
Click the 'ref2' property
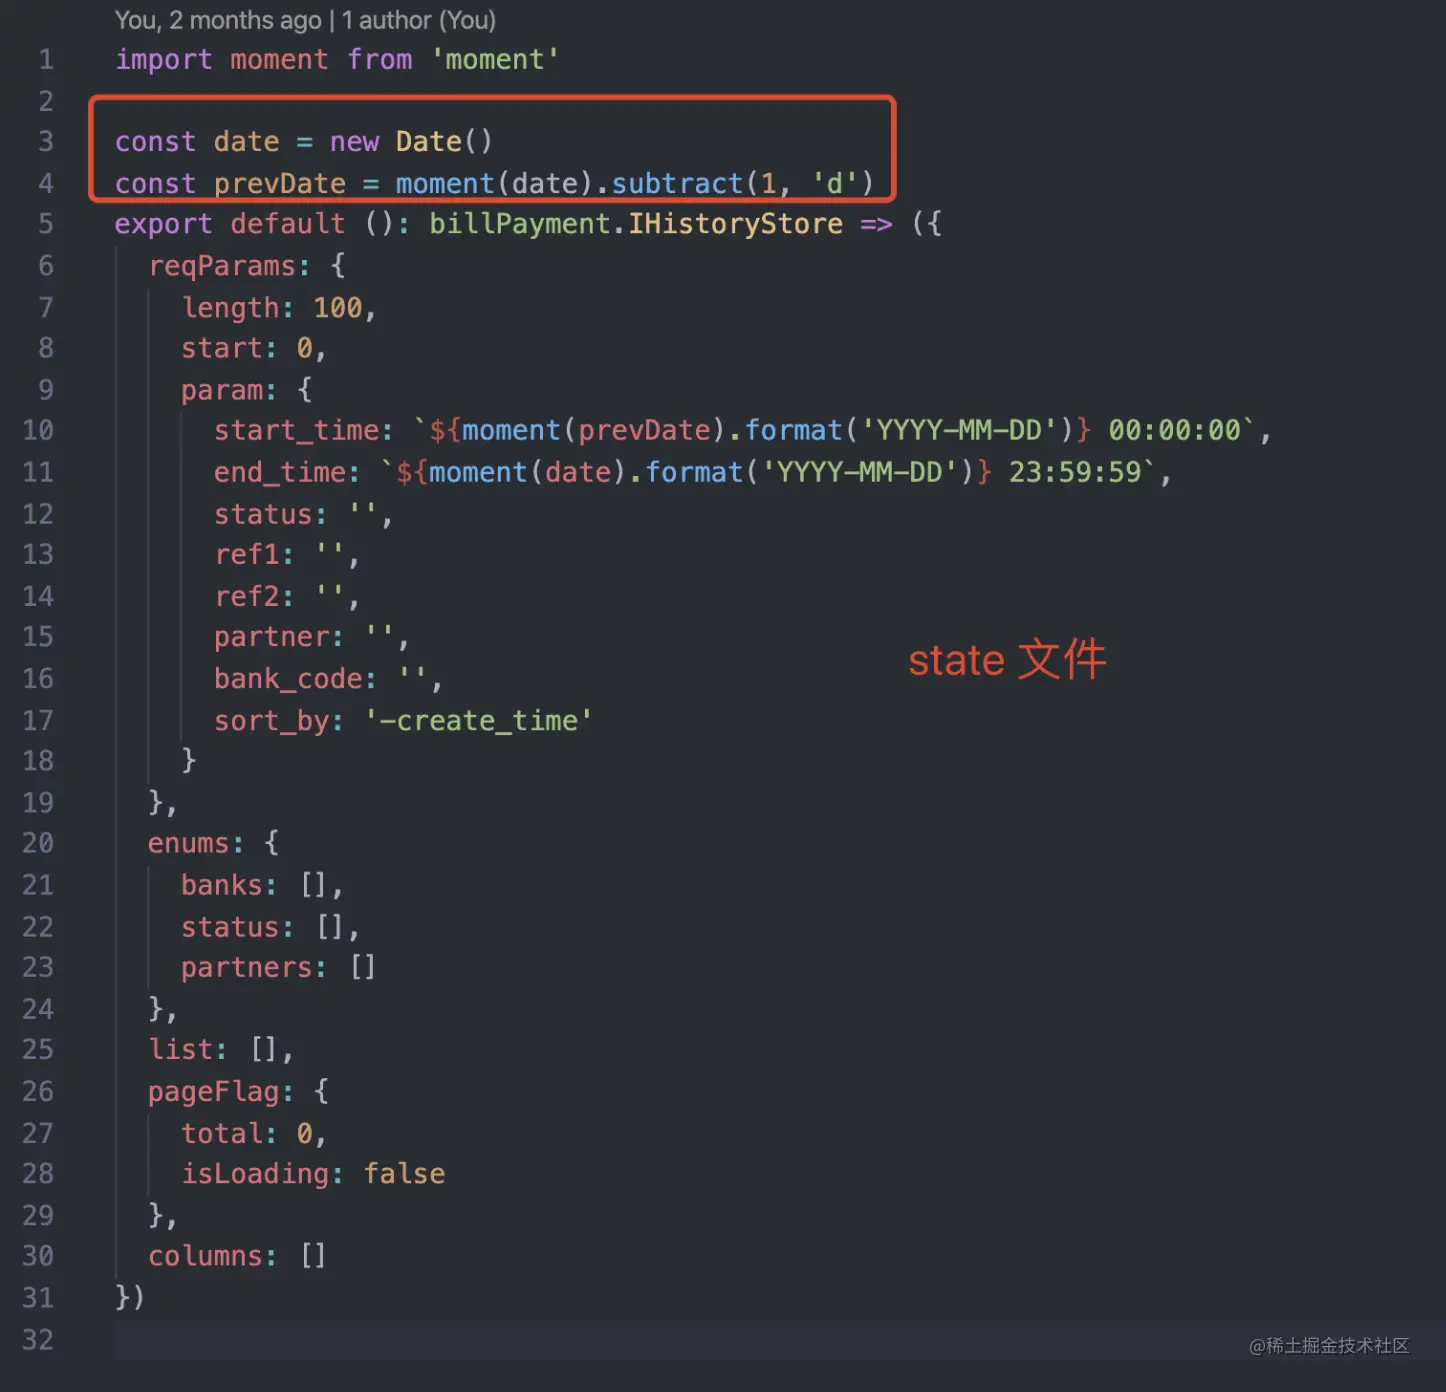pyautogui.click(x=247, y=597)
